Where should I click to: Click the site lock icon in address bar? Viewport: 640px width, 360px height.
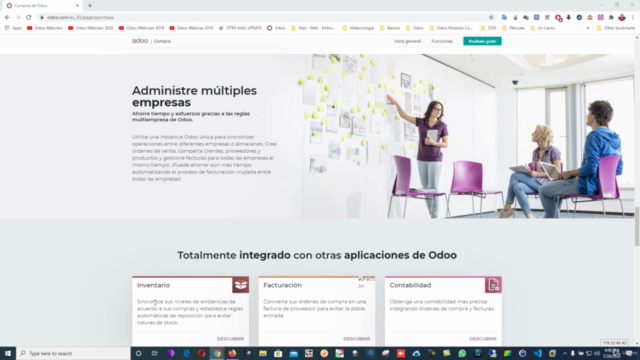pyautogui.click(x=42, y=18)
